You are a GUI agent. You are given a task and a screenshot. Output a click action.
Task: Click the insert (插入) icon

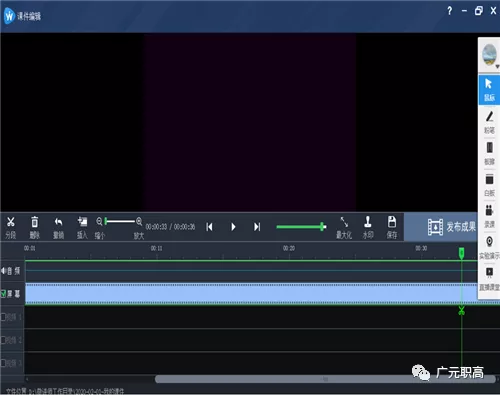(82, 227)
